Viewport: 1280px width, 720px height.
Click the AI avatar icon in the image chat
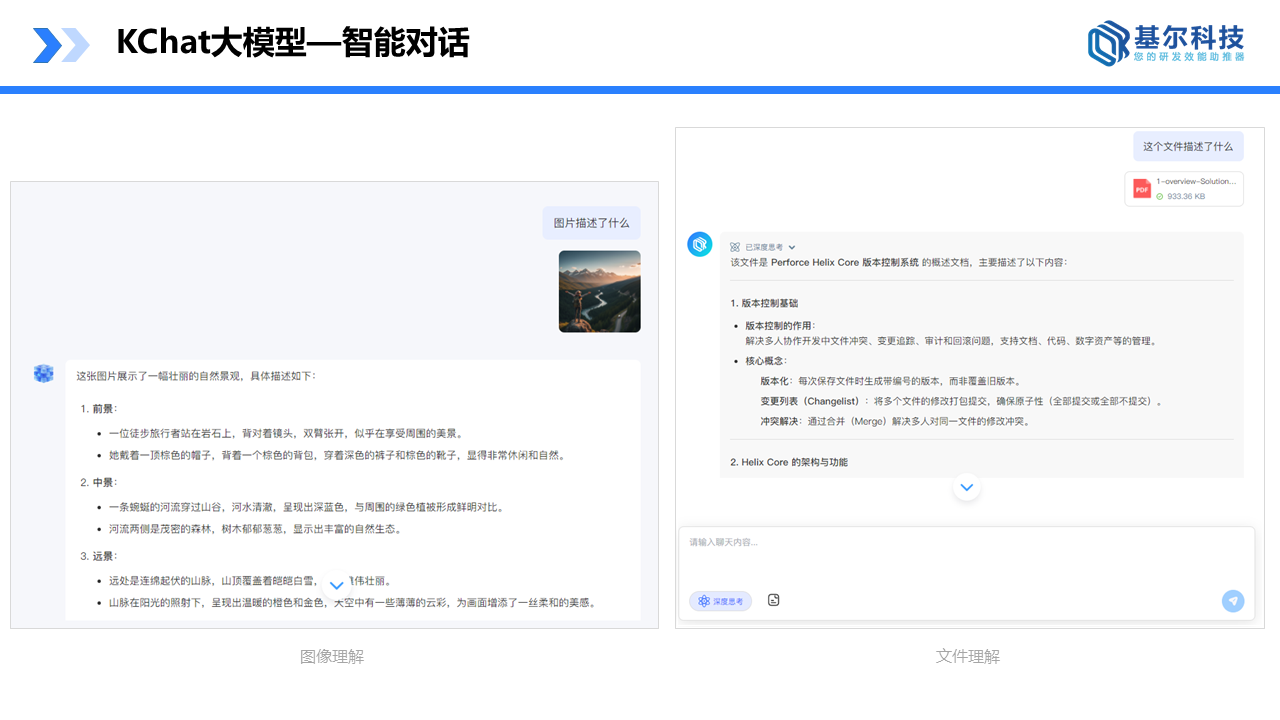43,373
